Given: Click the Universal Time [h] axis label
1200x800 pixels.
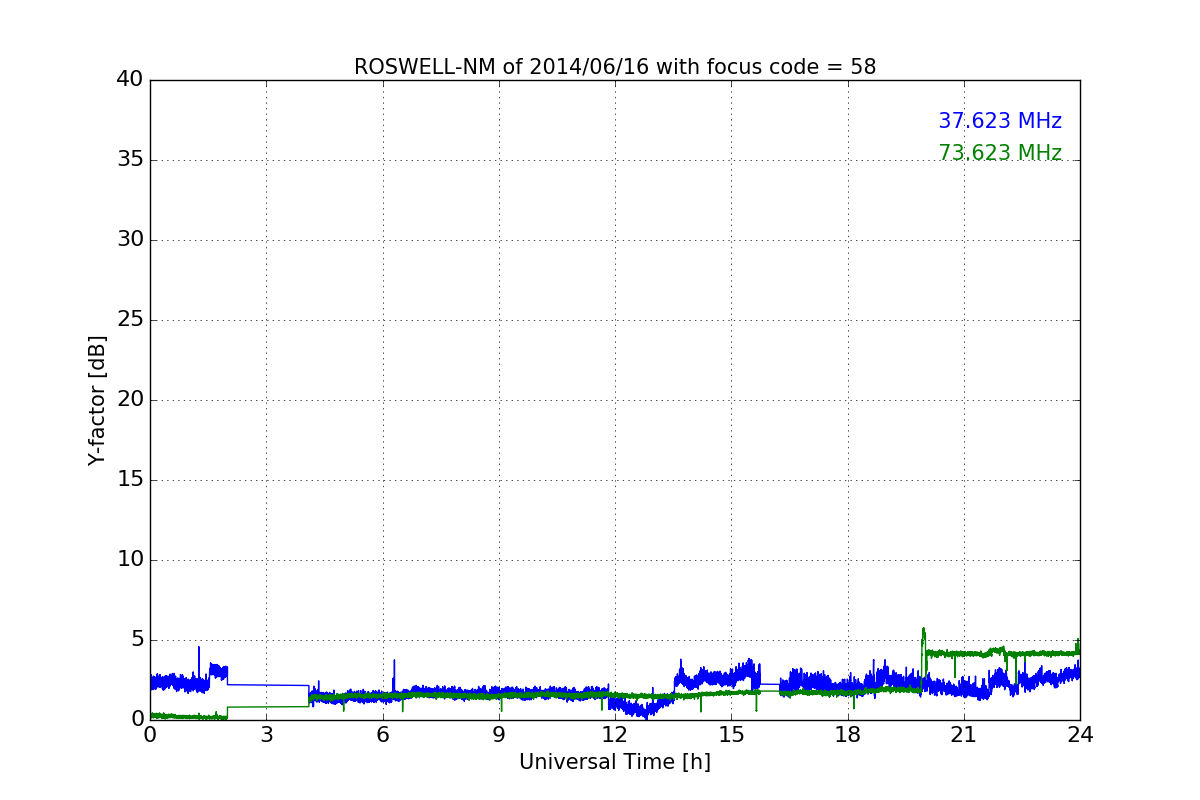Looking at the screenshot, I should tap(615, 762).
